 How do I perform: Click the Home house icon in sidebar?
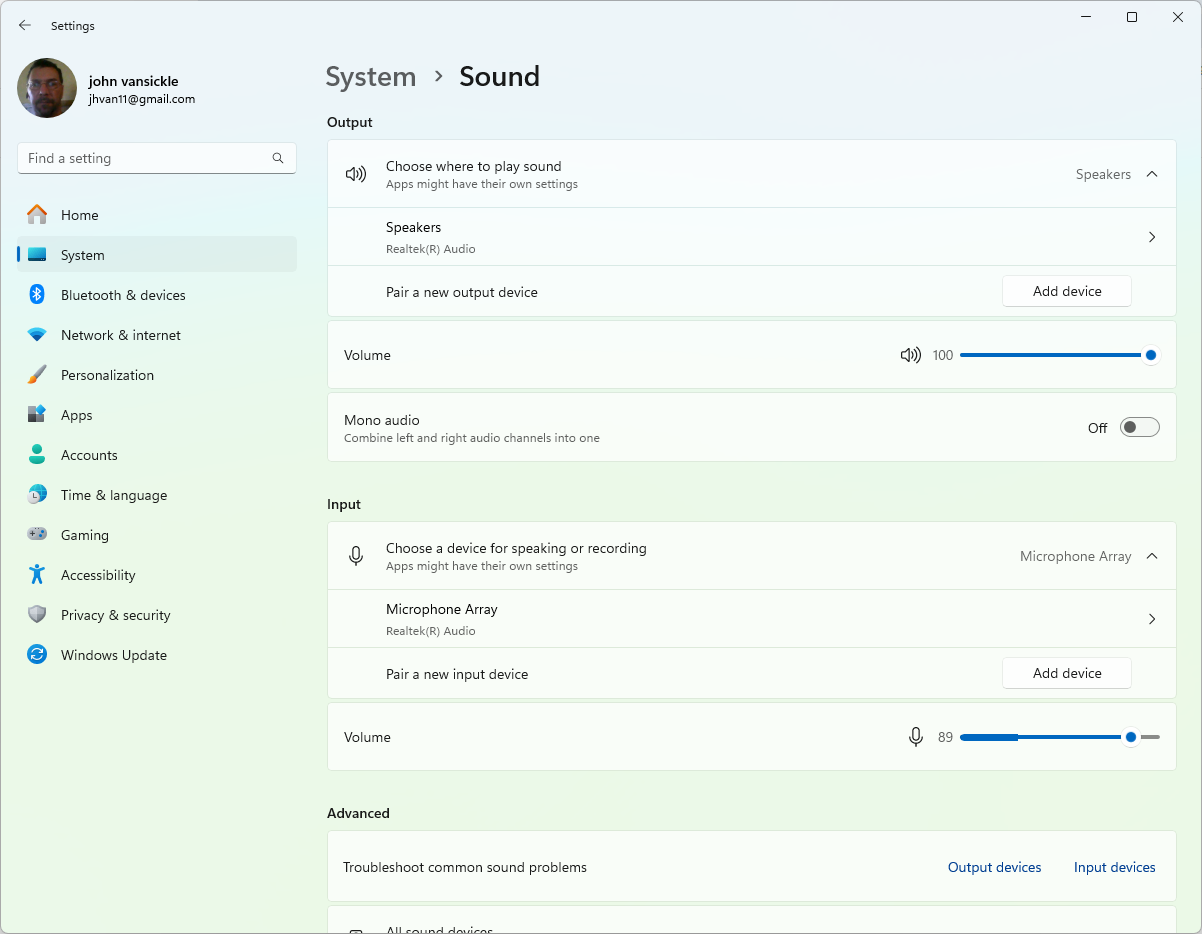(37, 214)
